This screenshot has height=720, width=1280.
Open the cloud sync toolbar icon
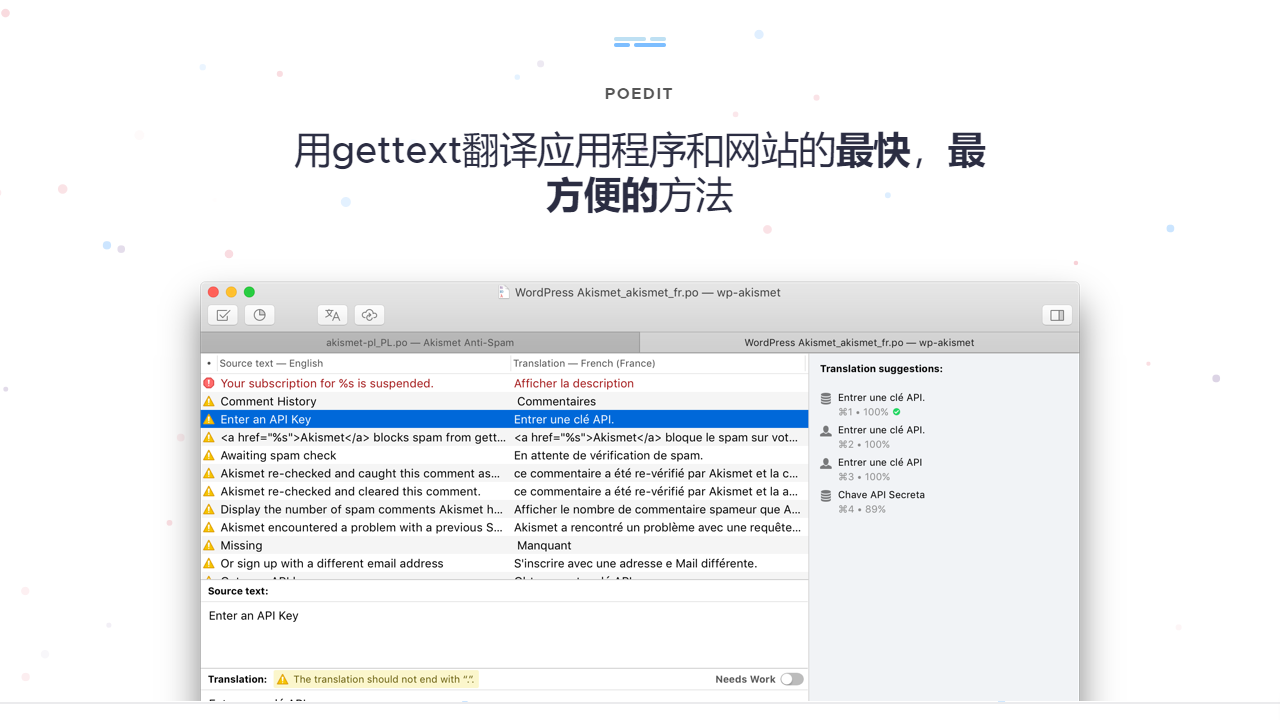[x=369, y=315]
